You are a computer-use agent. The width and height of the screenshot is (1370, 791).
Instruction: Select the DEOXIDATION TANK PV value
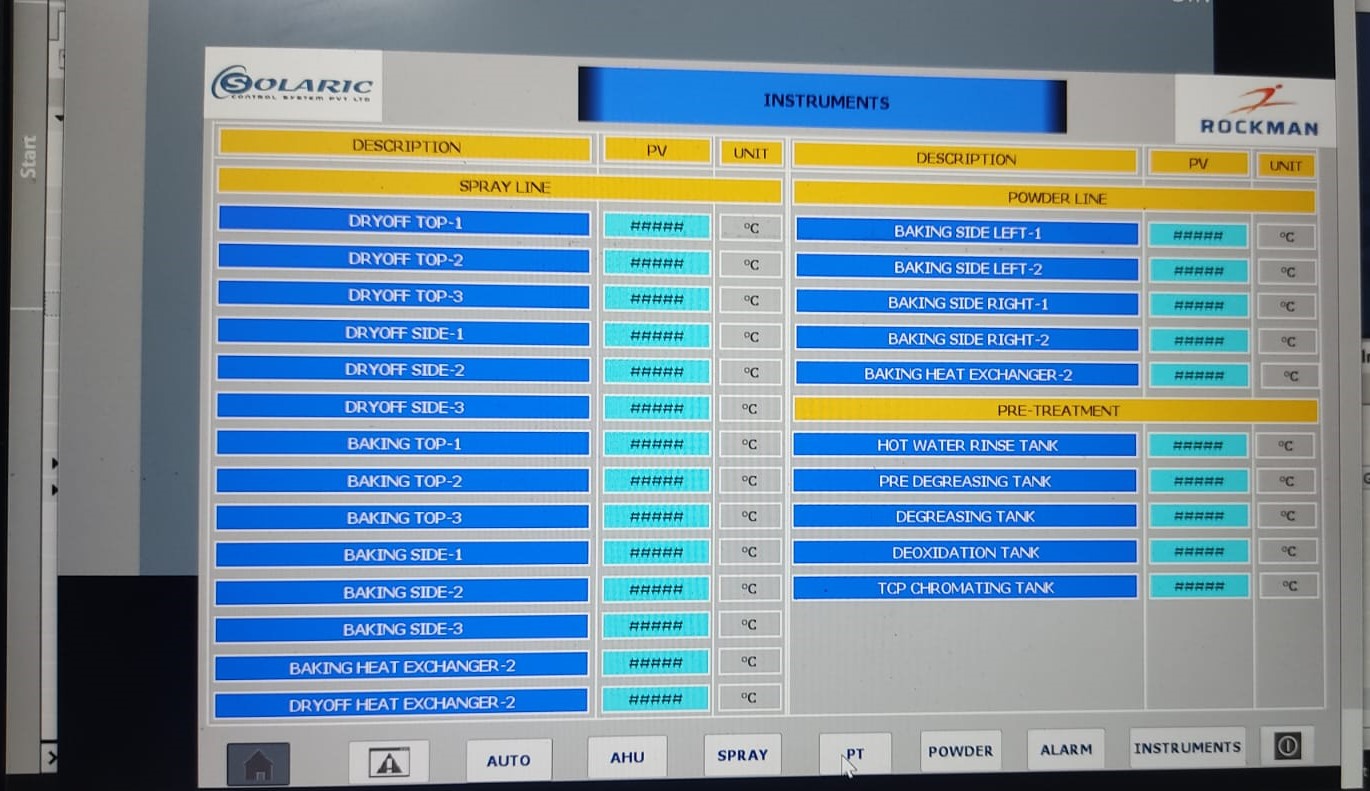click(1199, 551)
